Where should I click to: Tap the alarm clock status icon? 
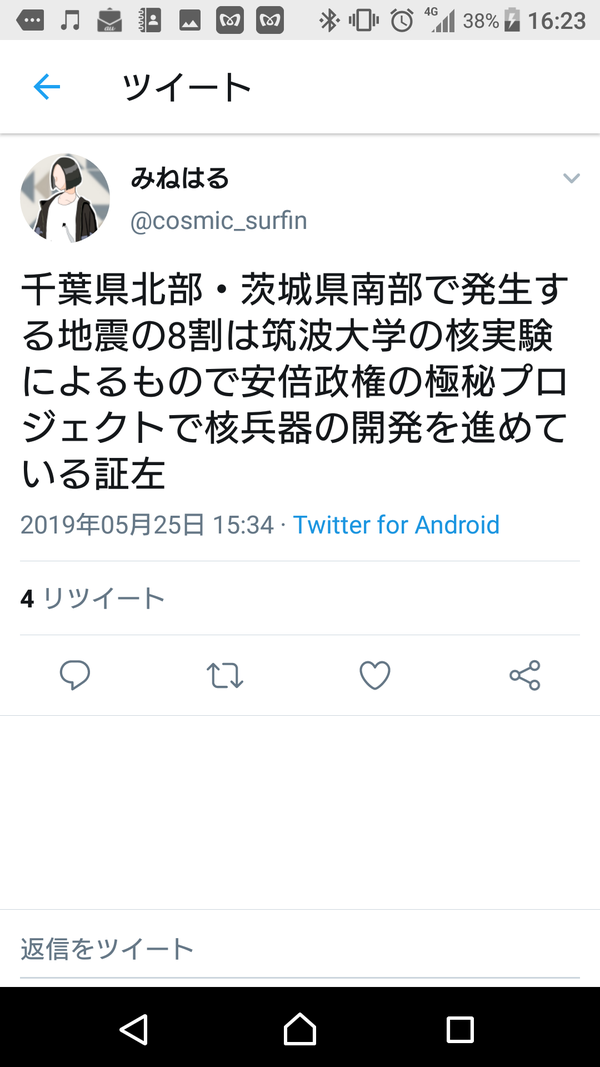(402, 20)
